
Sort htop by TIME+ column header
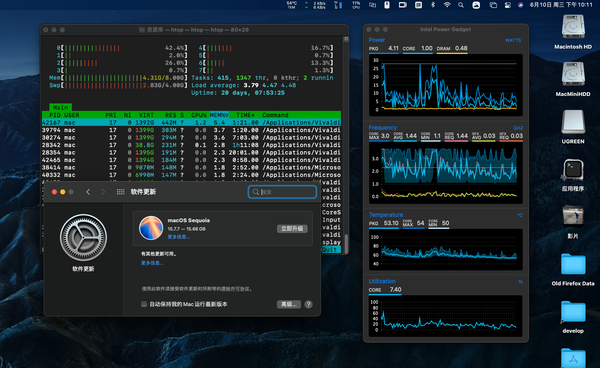tap(245, 115)
